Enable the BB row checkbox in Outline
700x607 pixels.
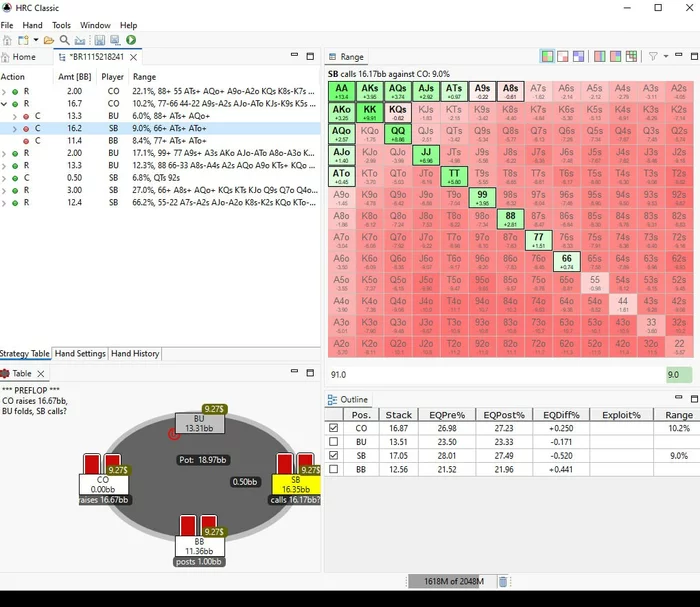(333, 469)
